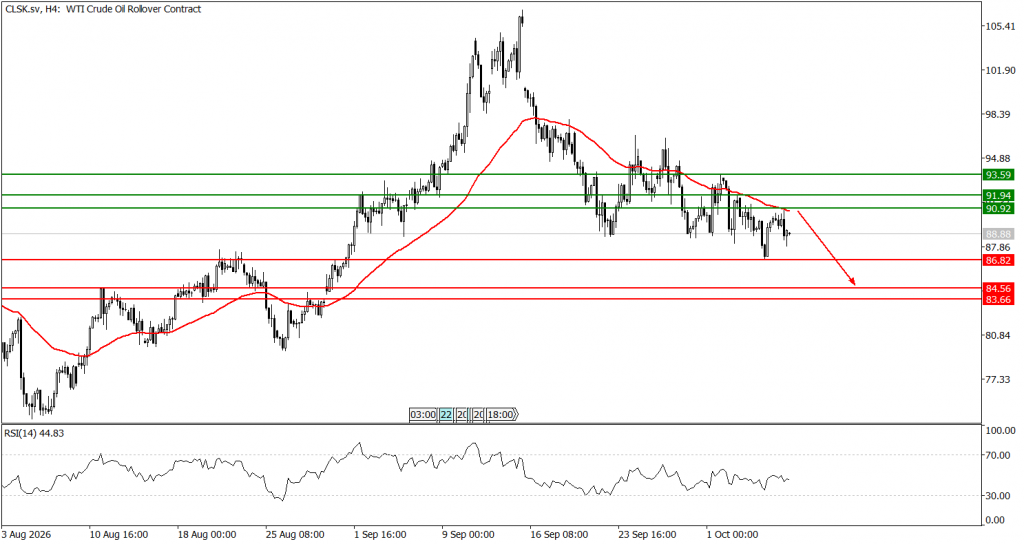
Task: Click the 101.90 price scale value
Action: pos(1001,71)
